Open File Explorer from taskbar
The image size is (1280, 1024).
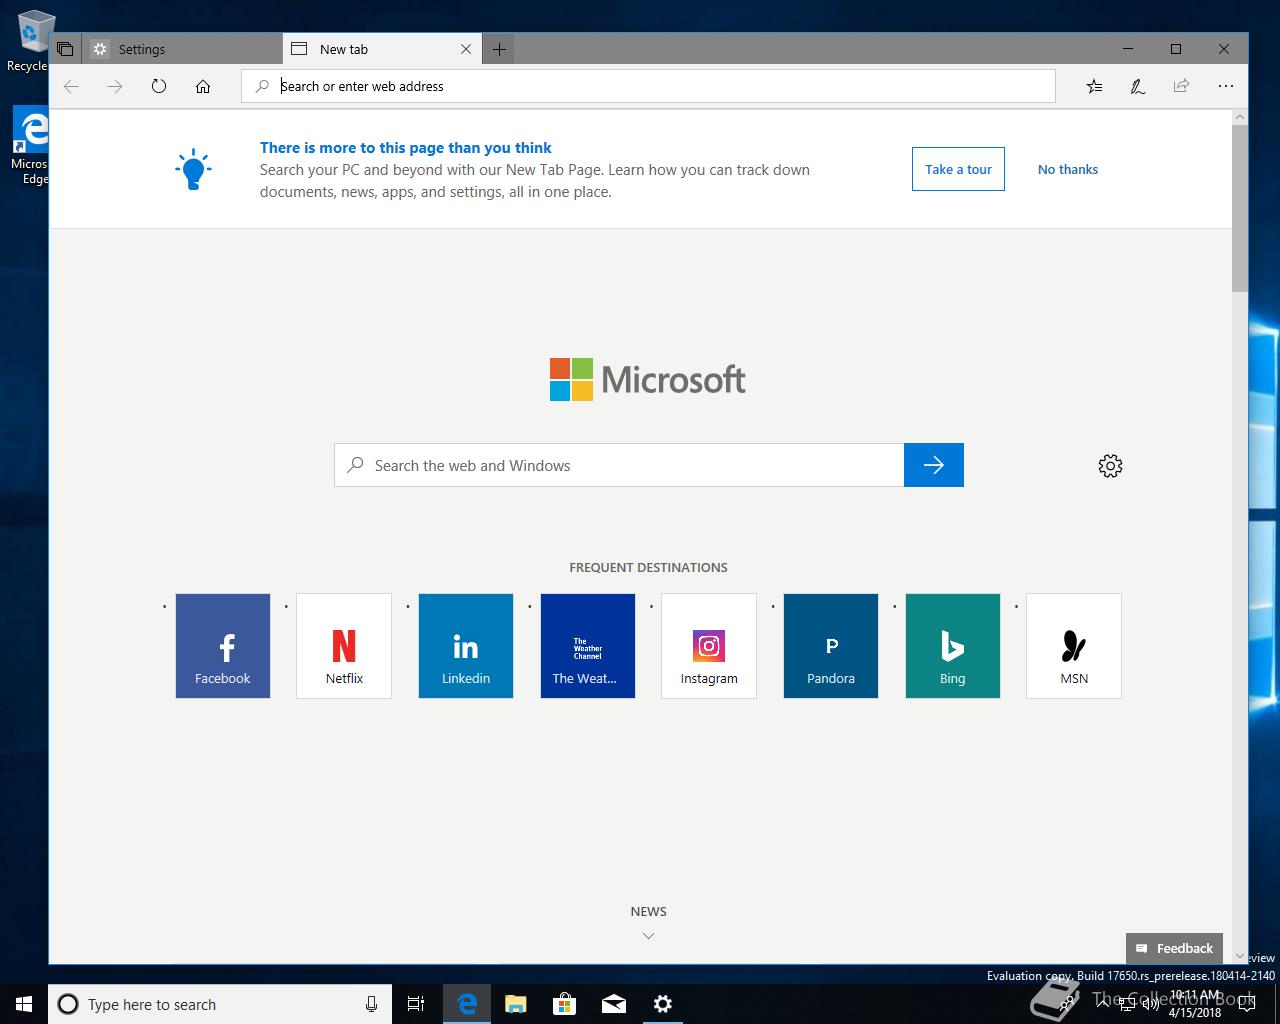tap(516, 1005)
